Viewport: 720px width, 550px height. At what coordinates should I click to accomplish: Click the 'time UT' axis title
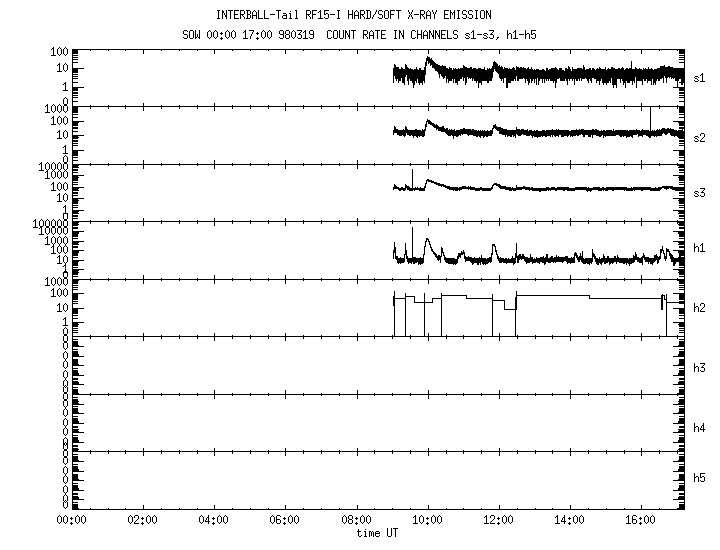[377, 532]
